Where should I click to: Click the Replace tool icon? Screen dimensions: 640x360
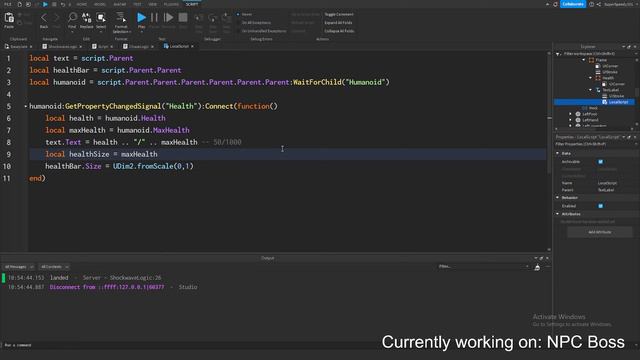click(x=87, y=17)
